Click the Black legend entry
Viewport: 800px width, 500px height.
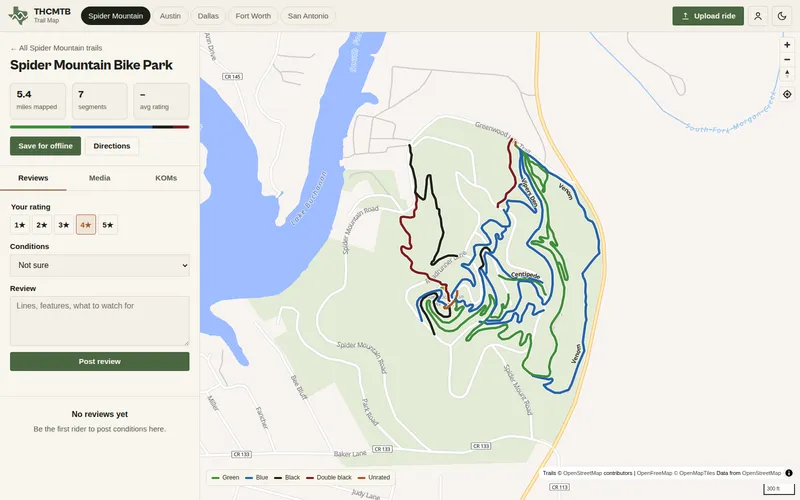point(287,478)
